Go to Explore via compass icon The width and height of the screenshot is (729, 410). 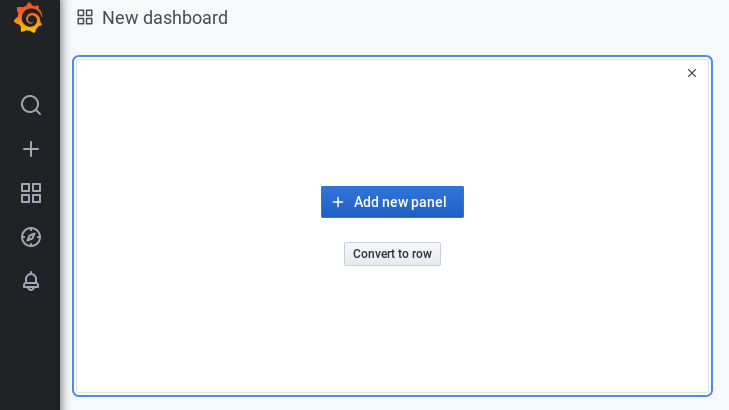point(31,237)
